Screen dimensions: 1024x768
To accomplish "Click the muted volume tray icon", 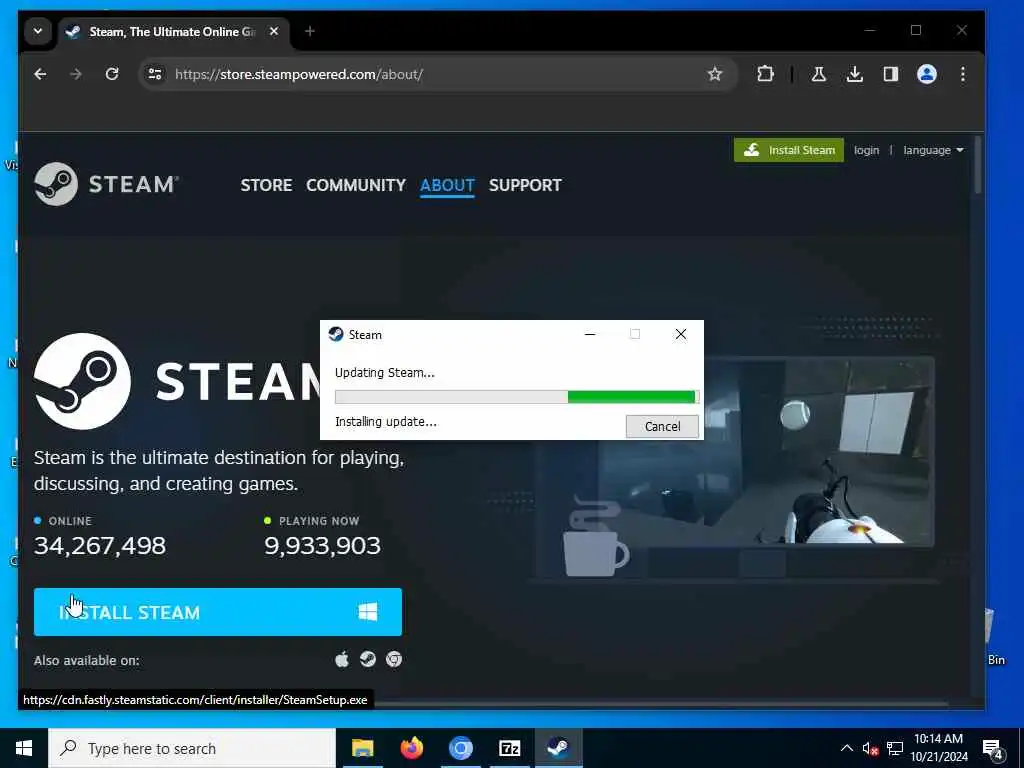I will point(871,748).
